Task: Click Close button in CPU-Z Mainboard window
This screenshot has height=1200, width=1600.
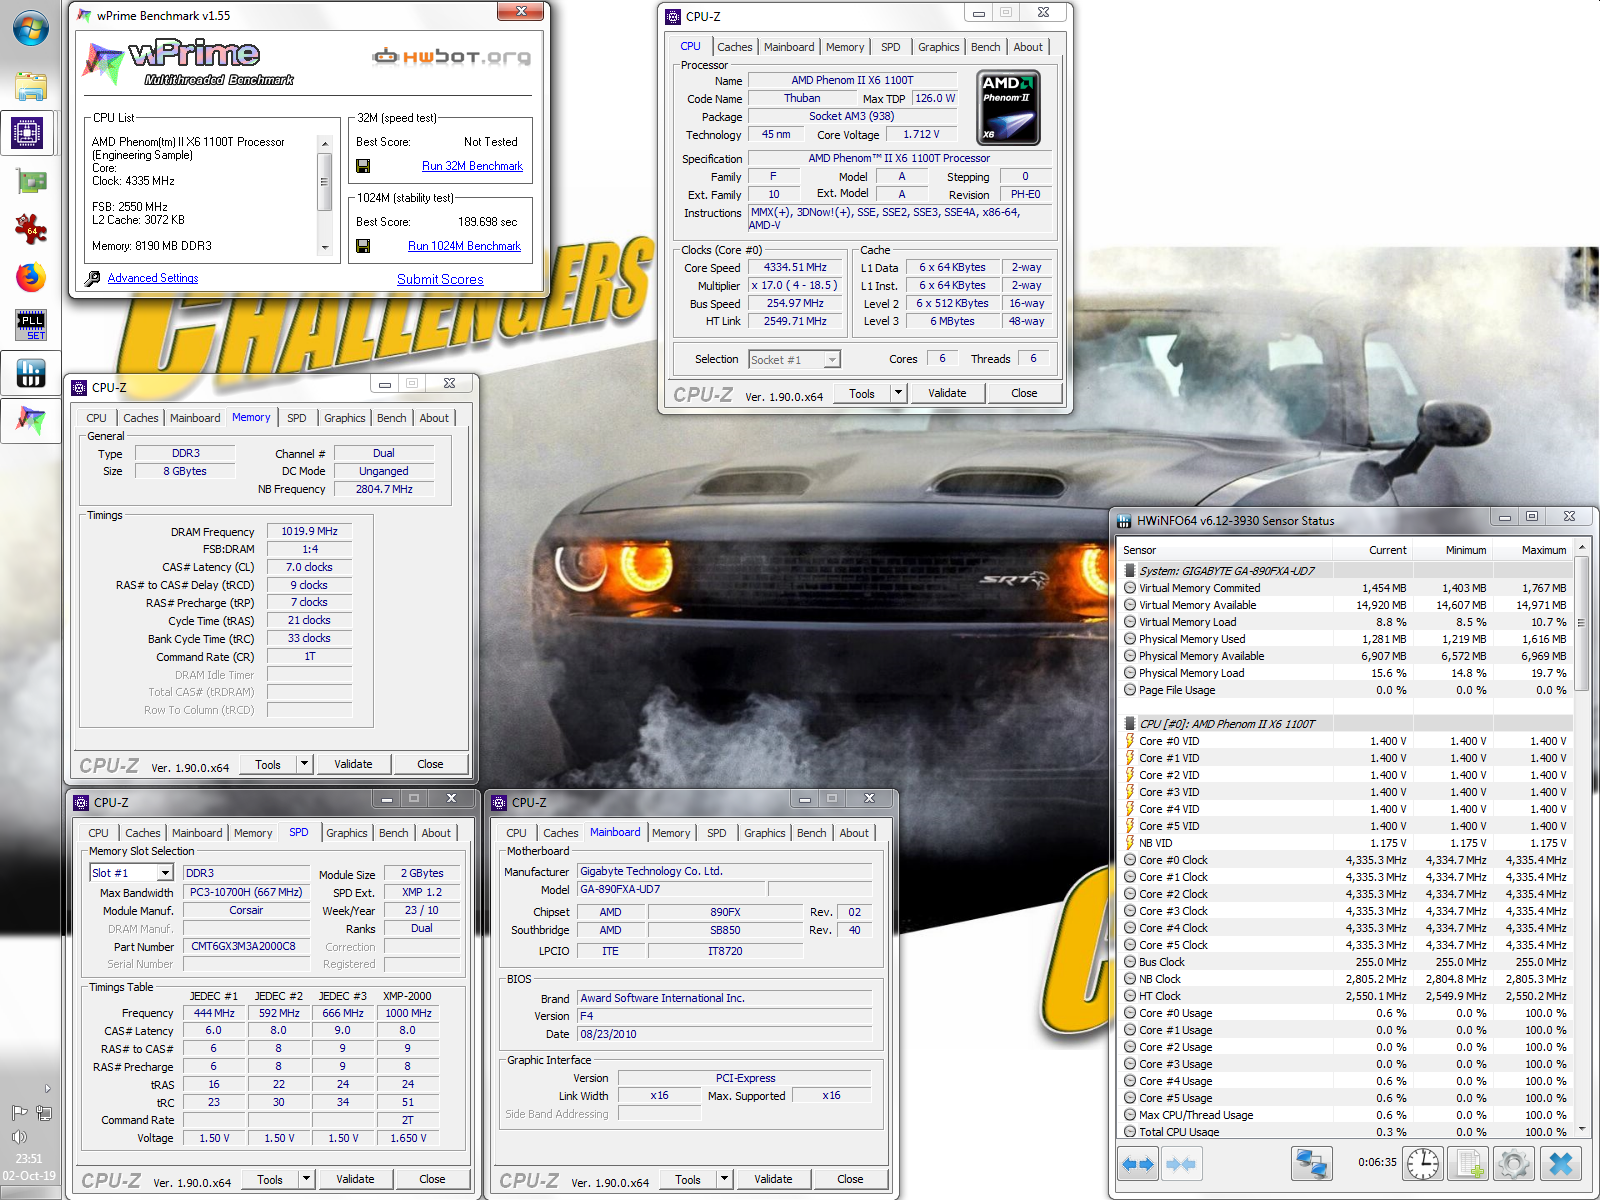Action: (850, 1179)
